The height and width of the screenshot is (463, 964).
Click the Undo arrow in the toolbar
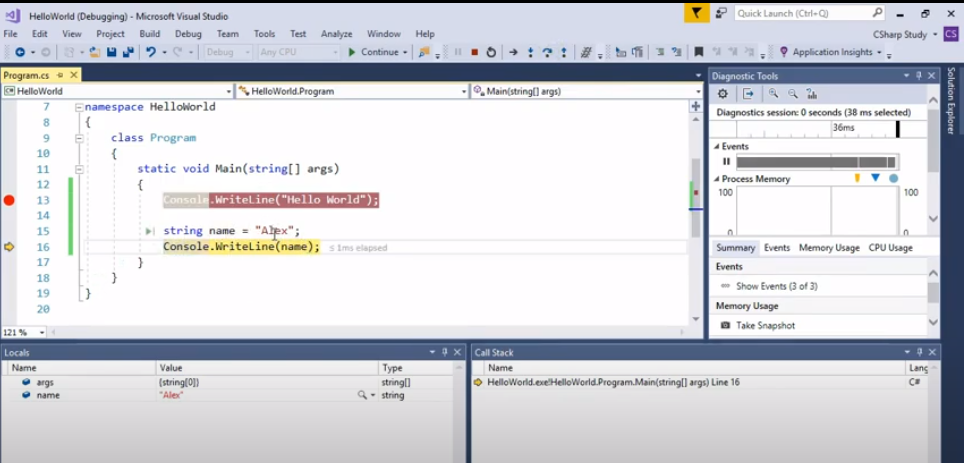point(151,52)
